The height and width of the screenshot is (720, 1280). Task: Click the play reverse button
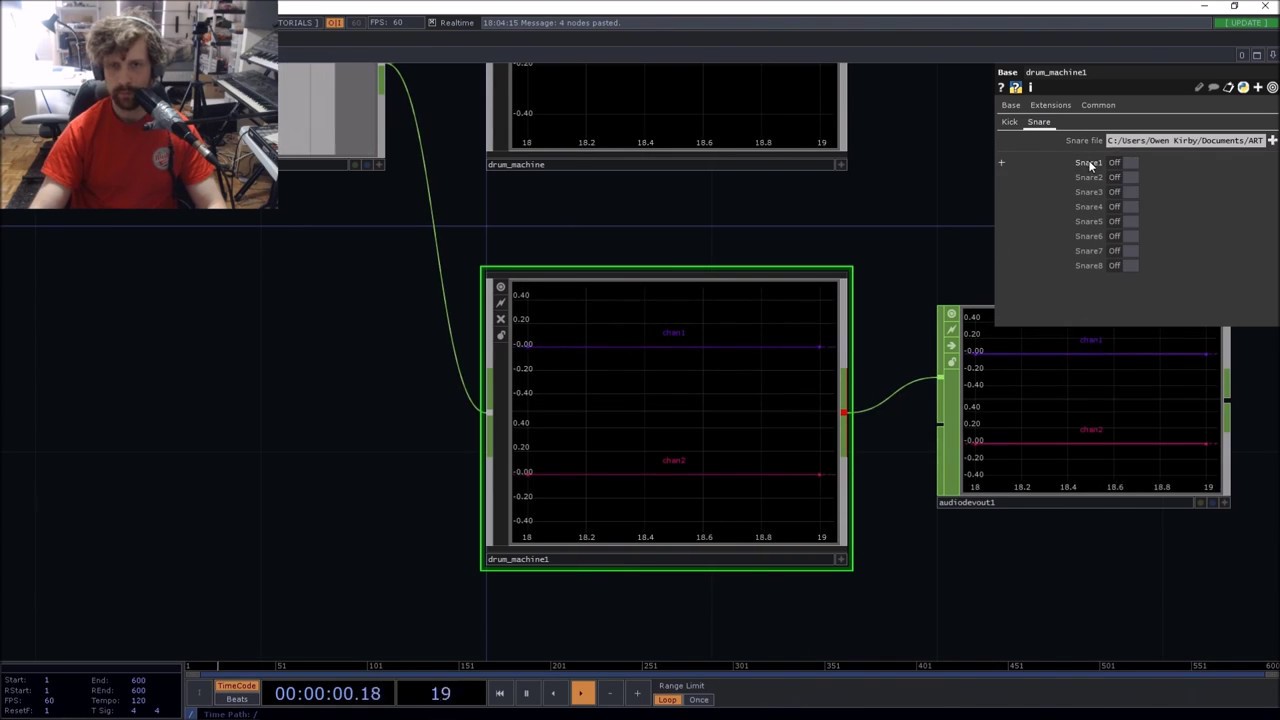[553, 693]
